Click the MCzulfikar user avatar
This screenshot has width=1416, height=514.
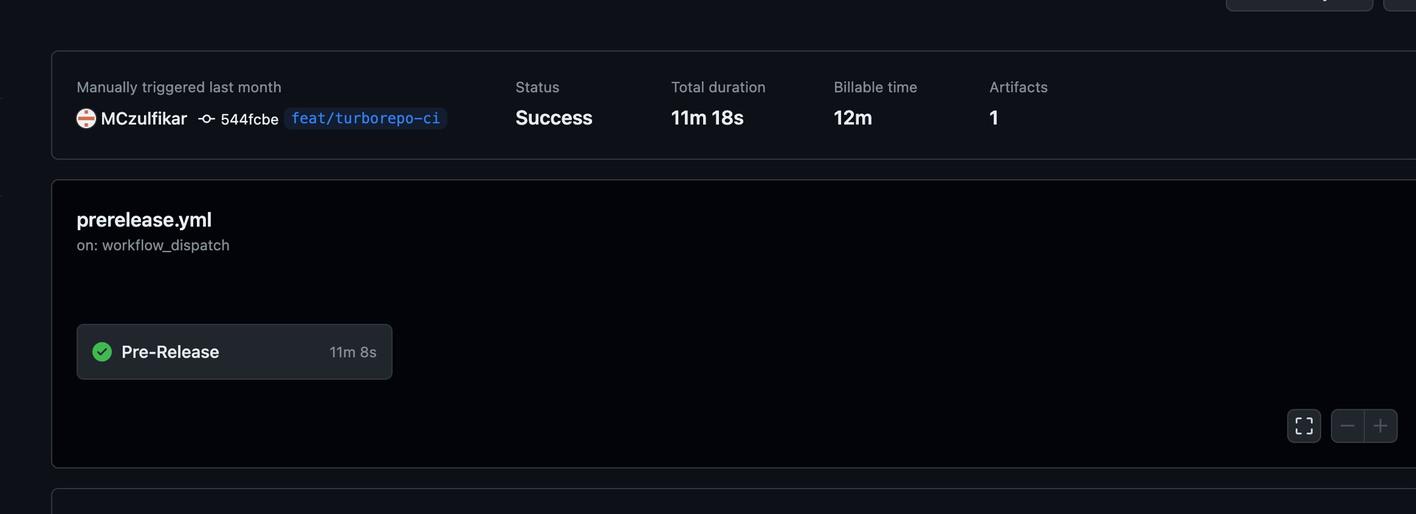[x=86, y=118]
